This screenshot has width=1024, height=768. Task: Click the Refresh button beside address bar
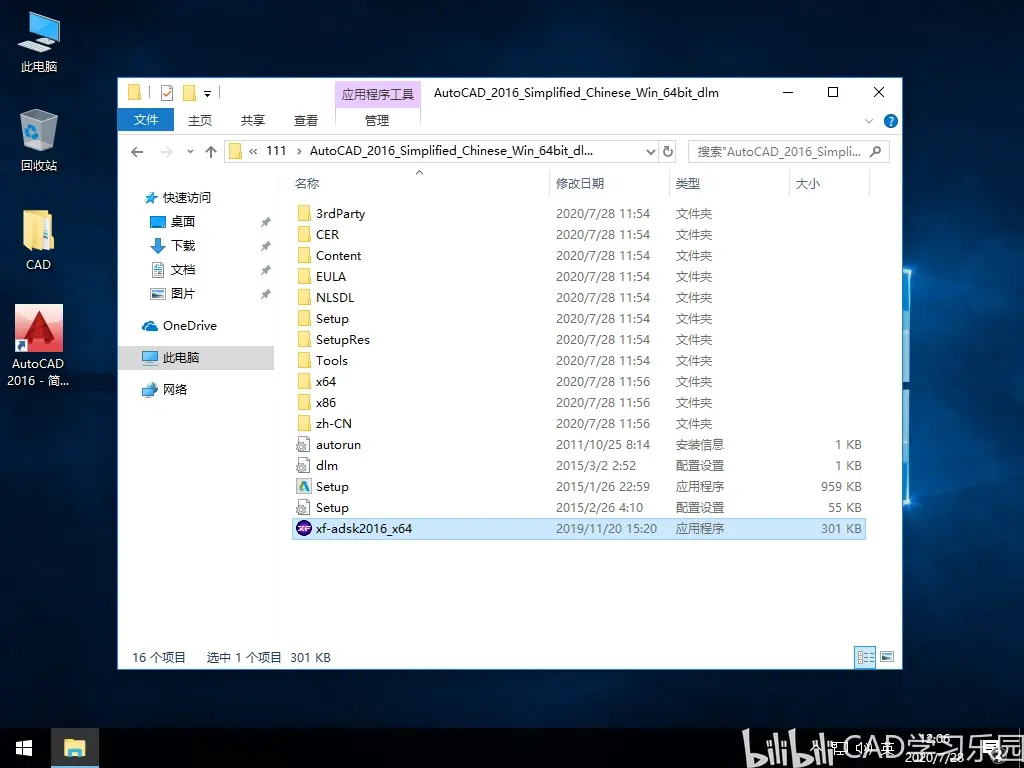(667, 152)
